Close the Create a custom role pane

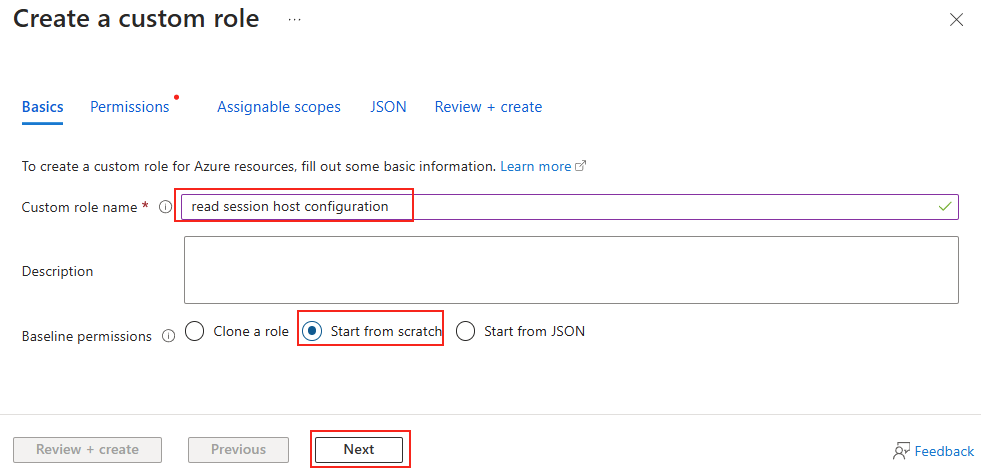click(956, 20)
